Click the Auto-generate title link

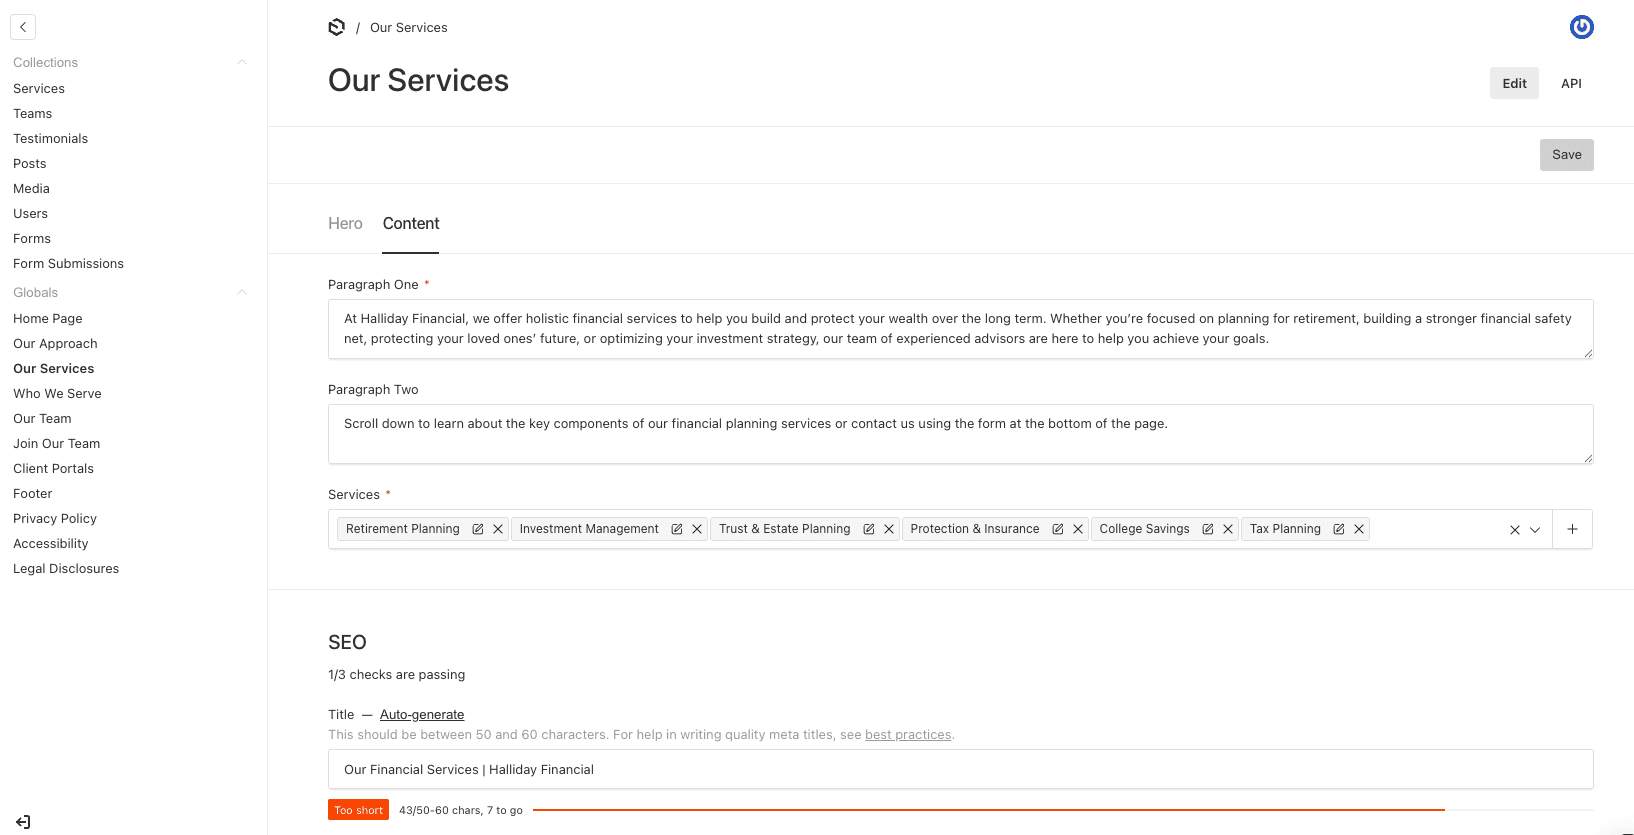point(422,715)
